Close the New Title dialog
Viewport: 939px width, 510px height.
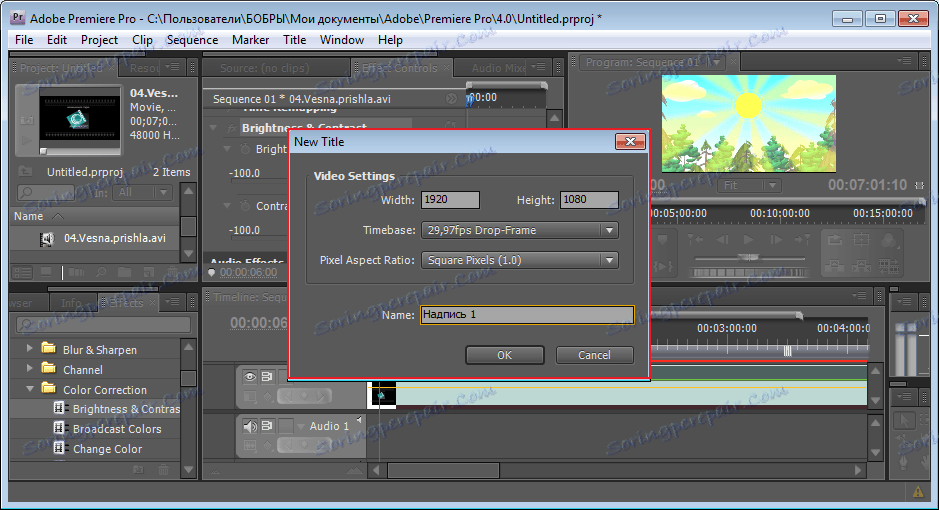coord(630,142)
